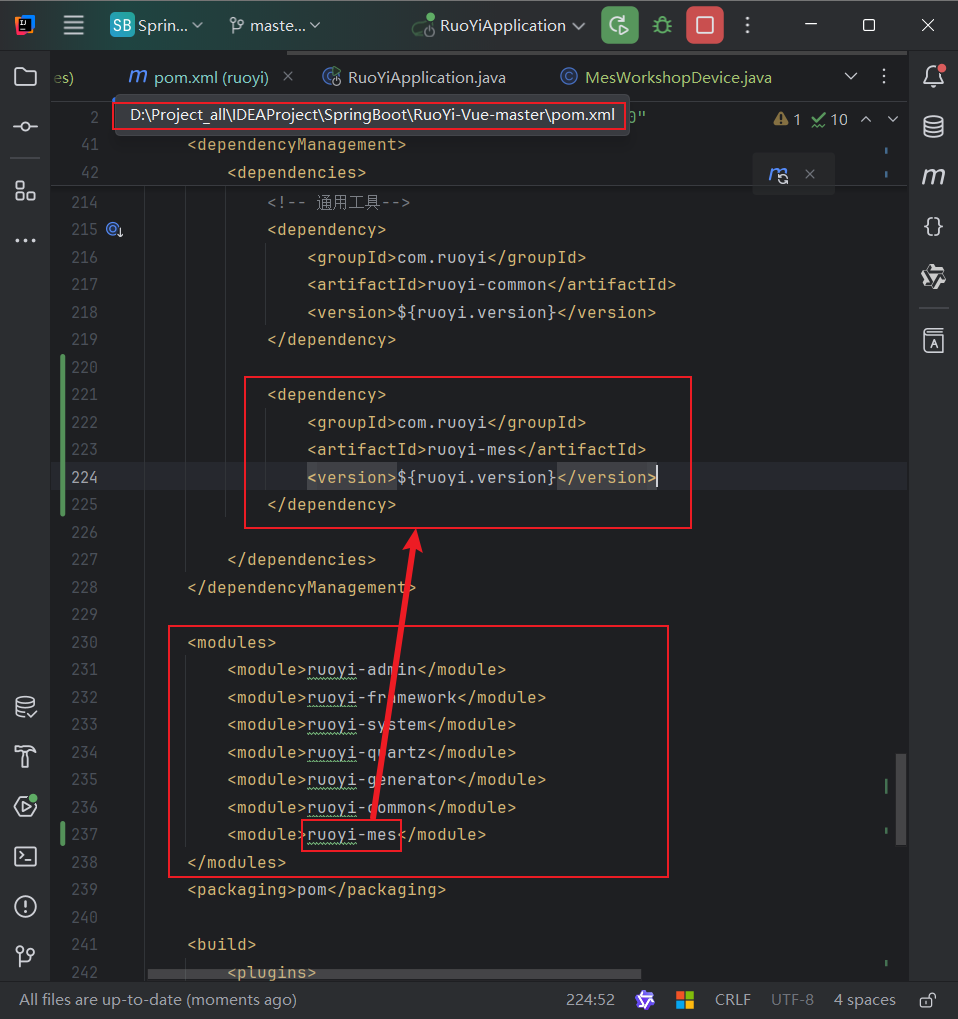The height and width of the screenshot is (1019, 958).
Task: Click the build tag line
Action: pyautogui.click(x=222, y=944)
